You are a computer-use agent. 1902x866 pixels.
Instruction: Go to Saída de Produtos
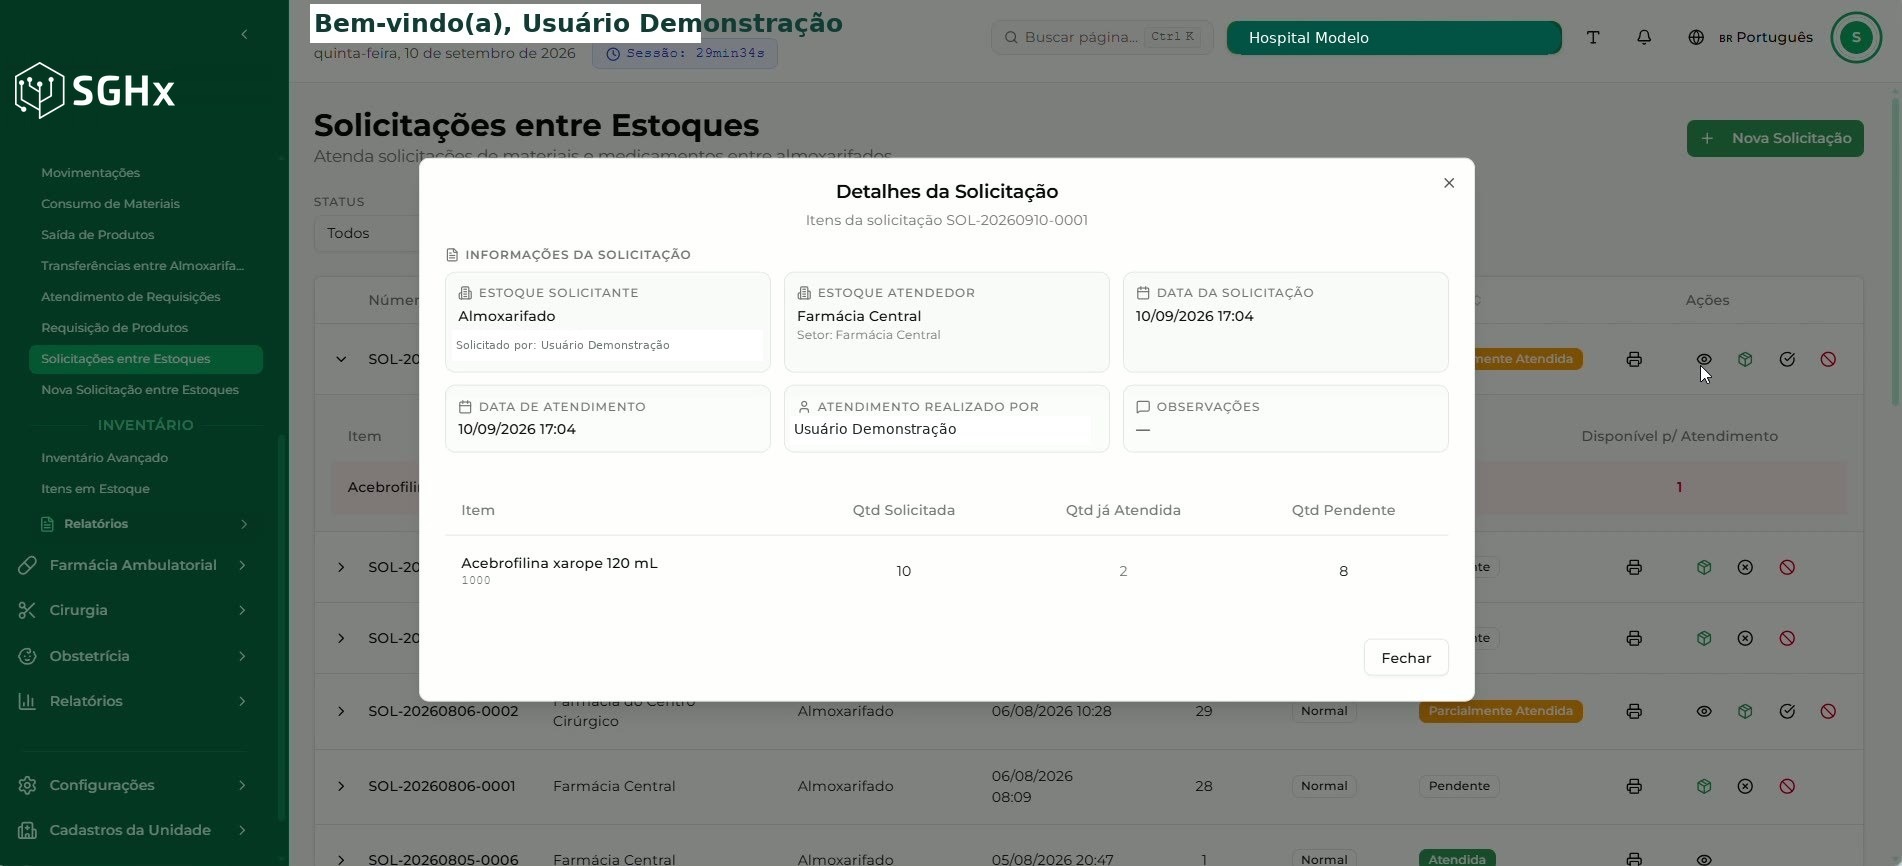(97, 235)
